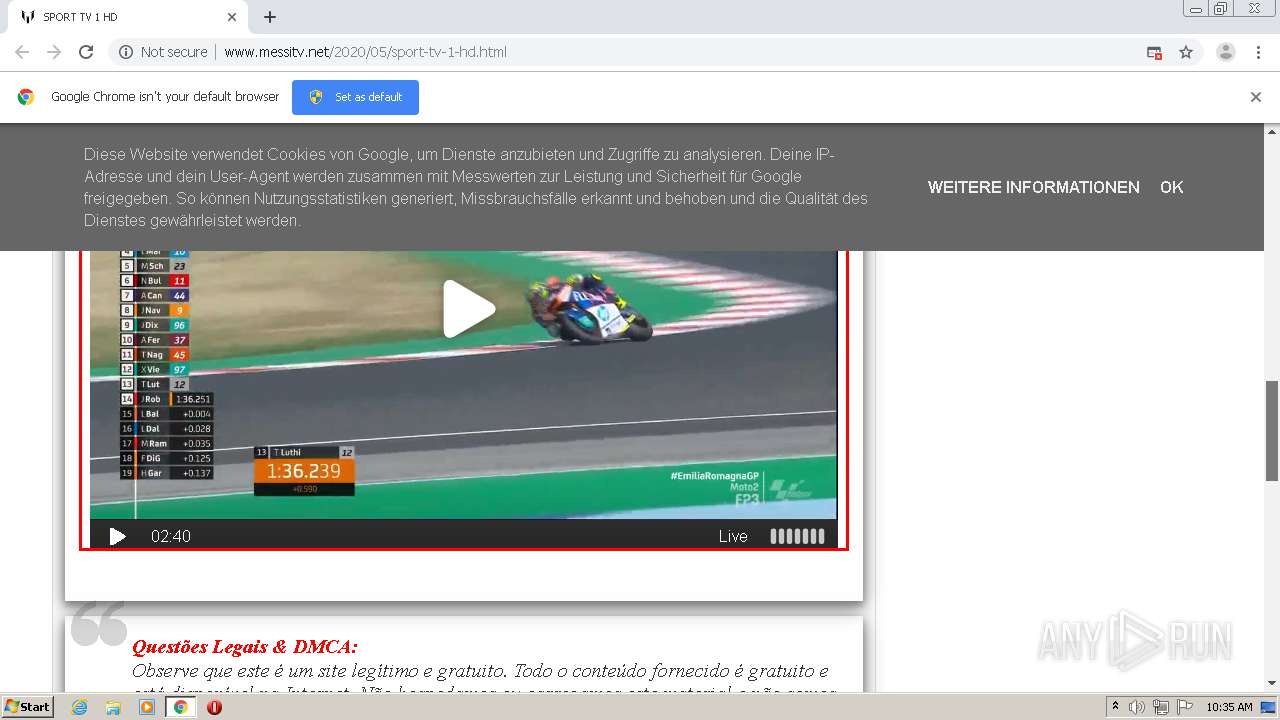Click the Chrome taskbar icon
The image size is (1280, 720).
pyautogui.click(x=180, y=707)
